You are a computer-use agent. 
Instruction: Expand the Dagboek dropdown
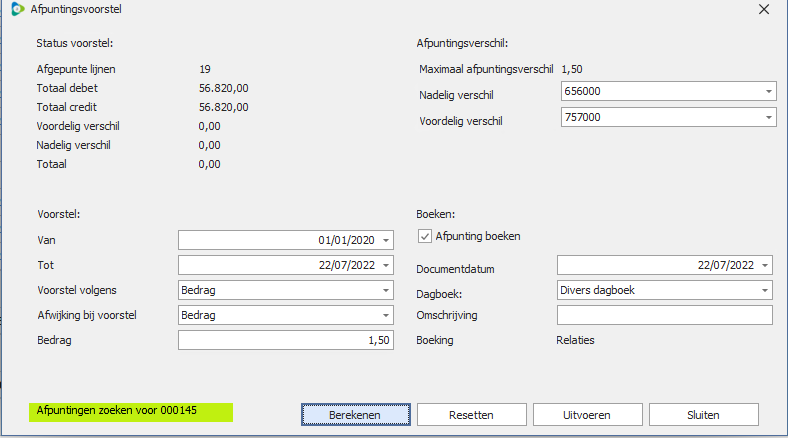(x=764, y=290)
